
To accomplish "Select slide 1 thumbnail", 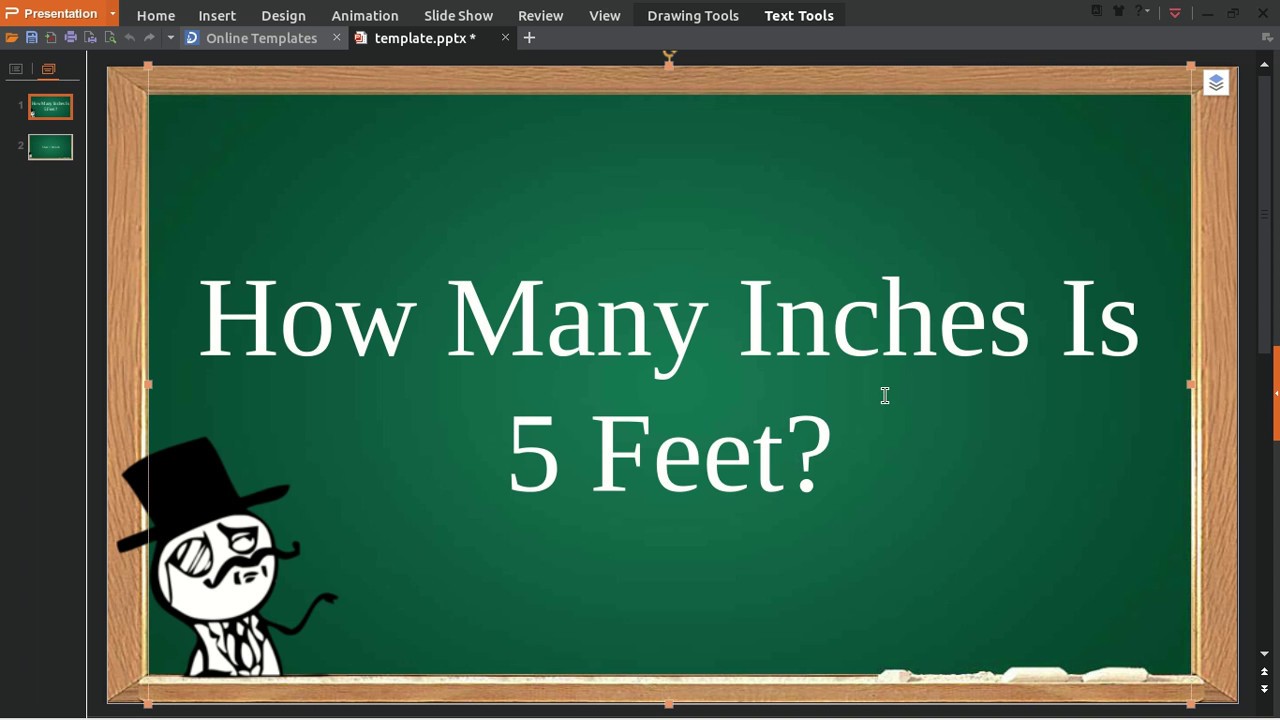I will coord(50,106).
